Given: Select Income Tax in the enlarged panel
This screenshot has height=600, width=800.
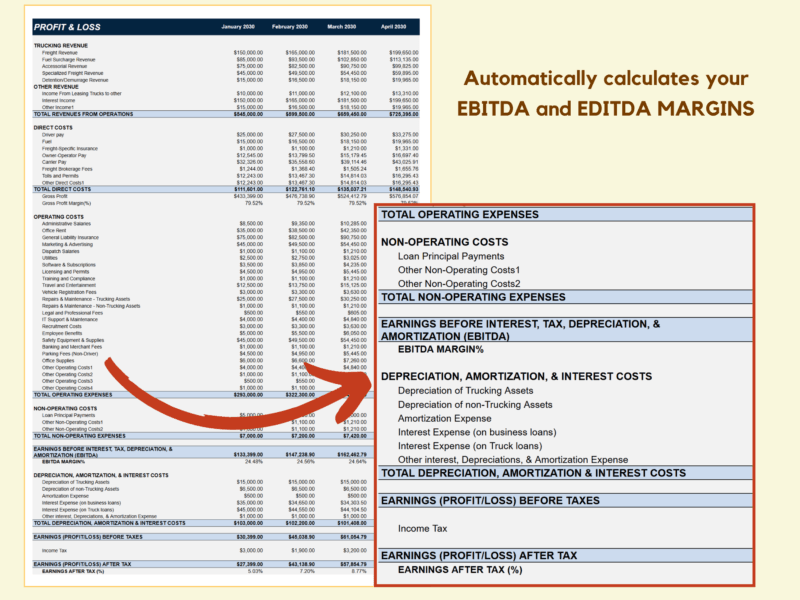Looking at the screenshot, I should (x=422, y=529).
